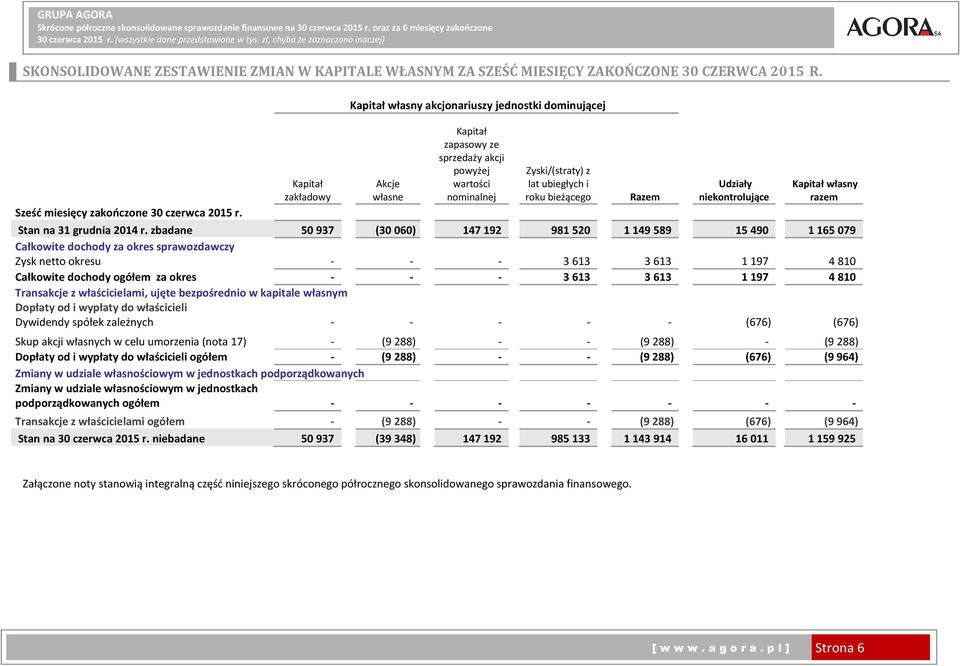The image size is (960, 666).
Task: Select the '981 520' retained earnings value
Action: pyautogui.click(x=570, y=230)
